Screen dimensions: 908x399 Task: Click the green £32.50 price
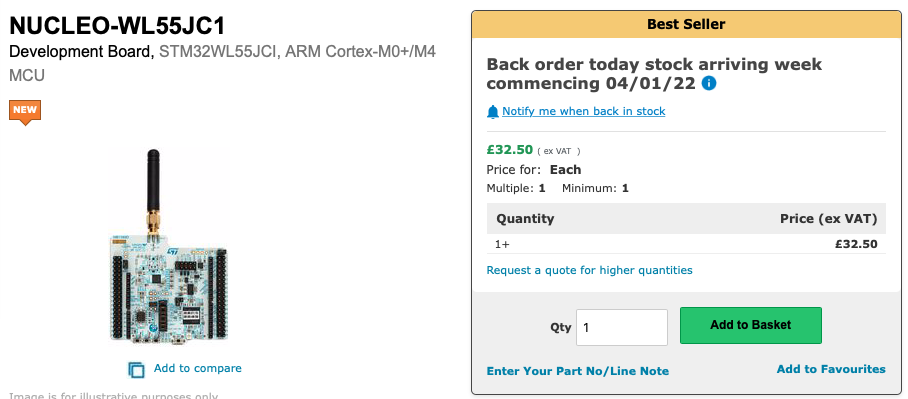510,149
